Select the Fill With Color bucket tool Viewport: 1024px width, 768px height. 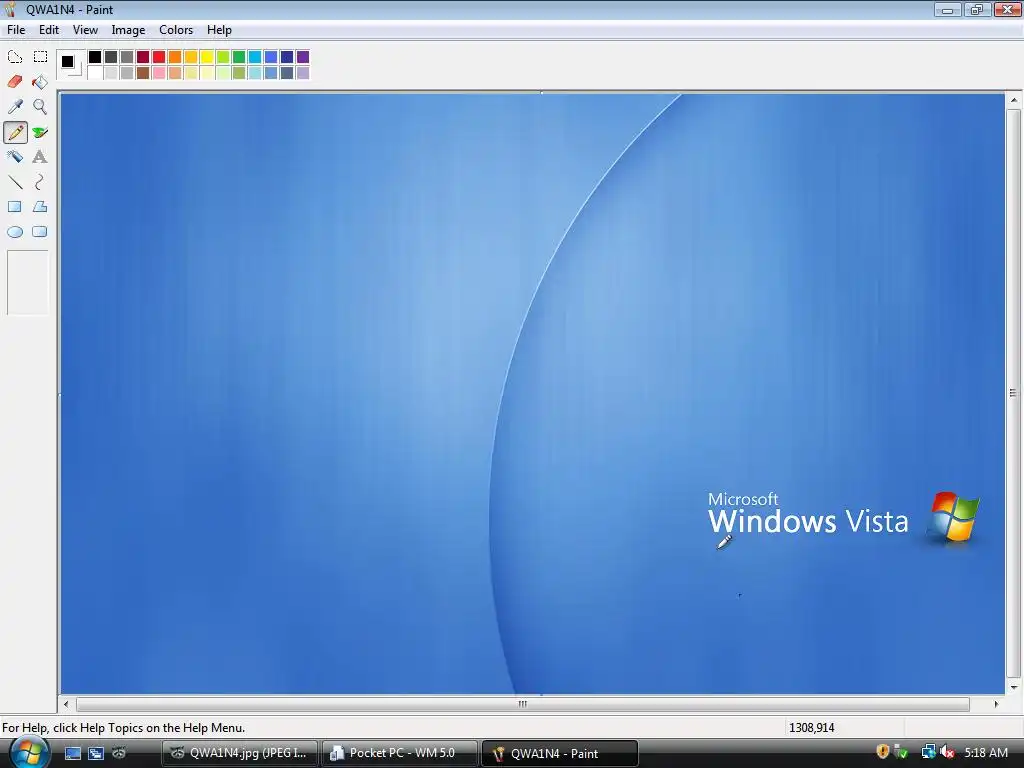(40, 82)
